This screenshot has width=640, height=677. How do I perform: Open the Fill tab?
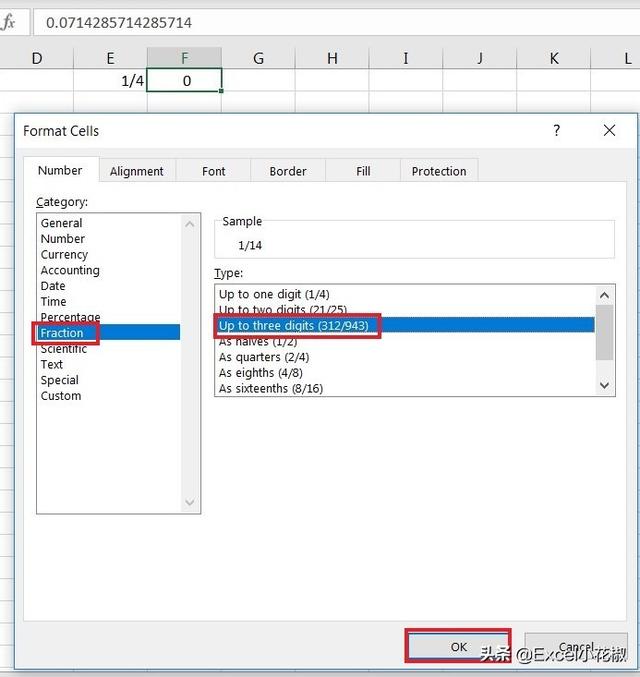point(363,171)
